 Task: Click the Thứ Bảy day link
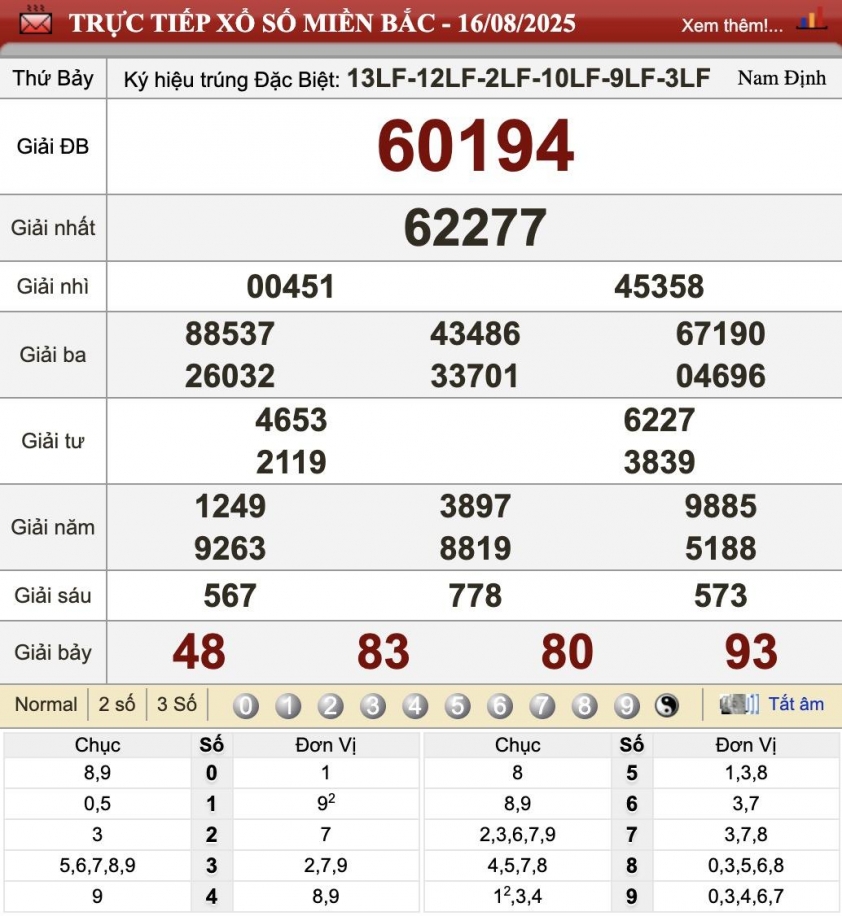[53, 79]
